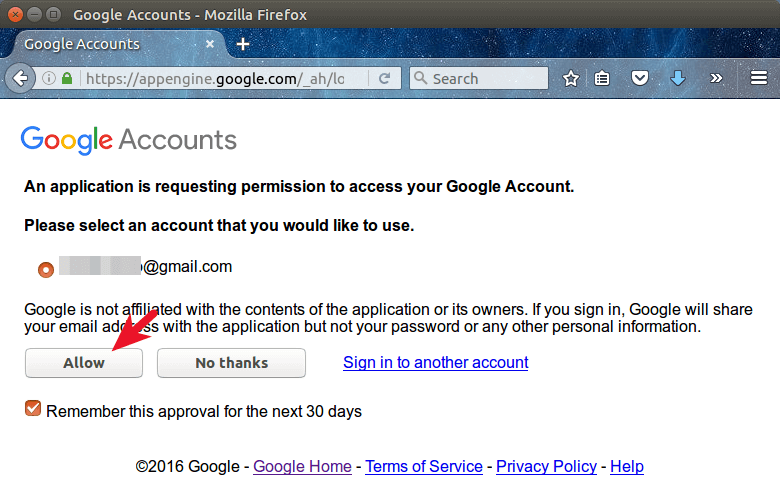The image size is (780, 486).
Task: Click the green padlock security icon
Action: pyautogui.click(x=67, y=78)
